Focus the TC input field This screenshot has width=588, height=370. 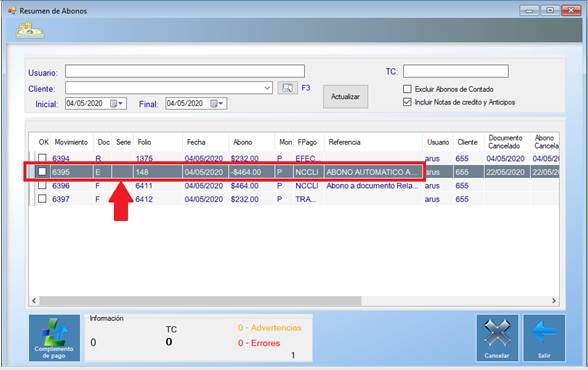point(456,71)
